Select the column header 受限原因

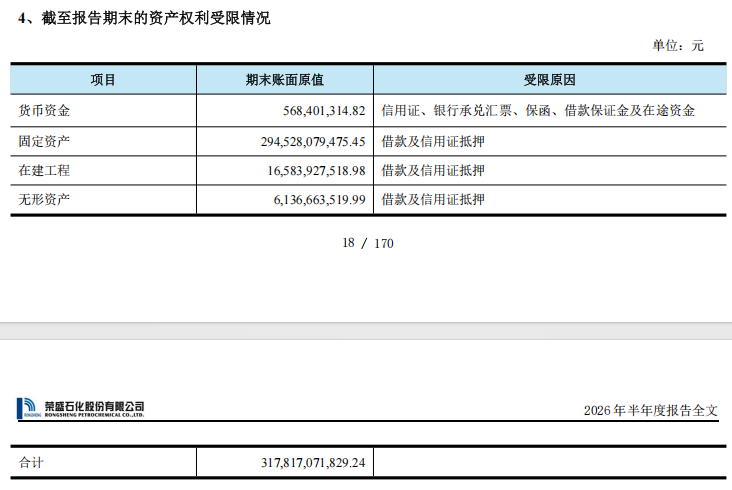(549, 80)
